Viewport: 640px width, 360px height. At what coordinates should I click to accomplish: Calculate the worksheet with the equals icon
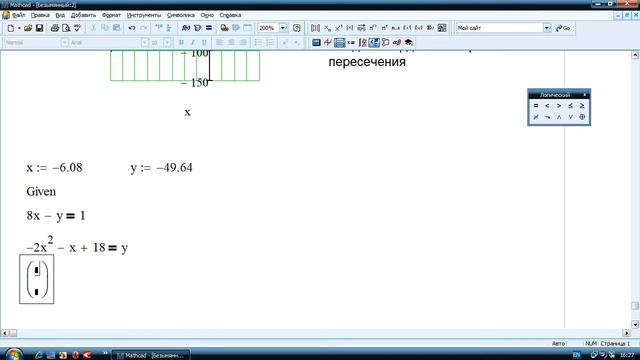[209, 28]
